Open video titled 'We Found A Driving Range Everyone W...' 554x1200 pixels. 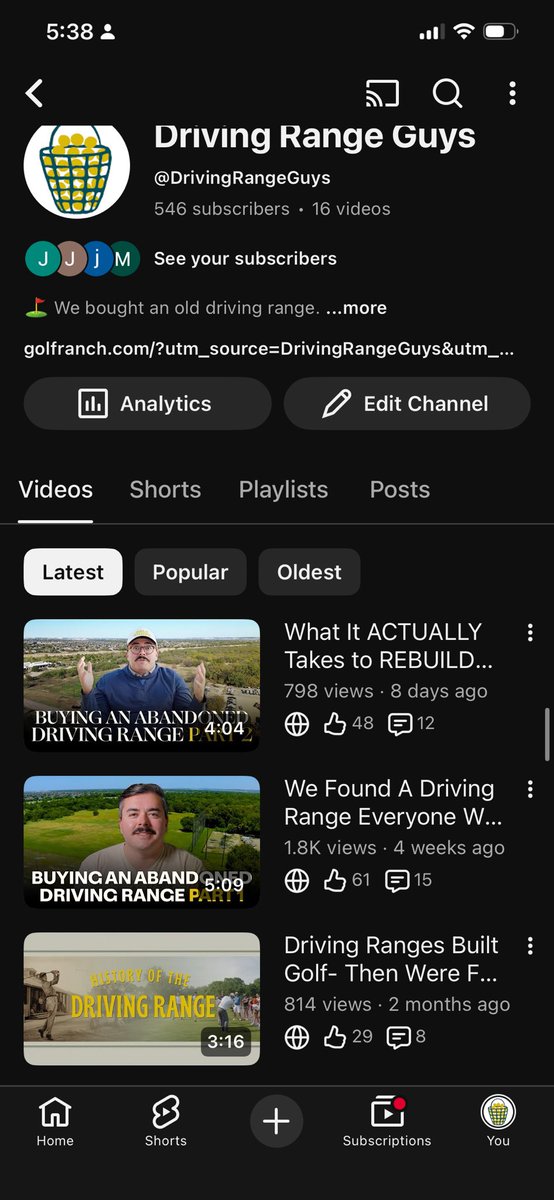point(393,803)
